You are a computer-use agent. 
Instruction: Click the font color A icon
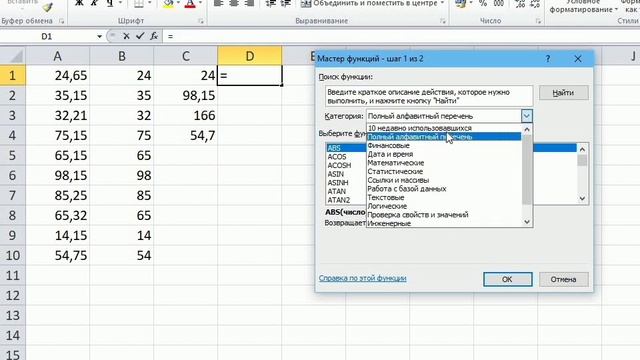(x=190, y=4)
